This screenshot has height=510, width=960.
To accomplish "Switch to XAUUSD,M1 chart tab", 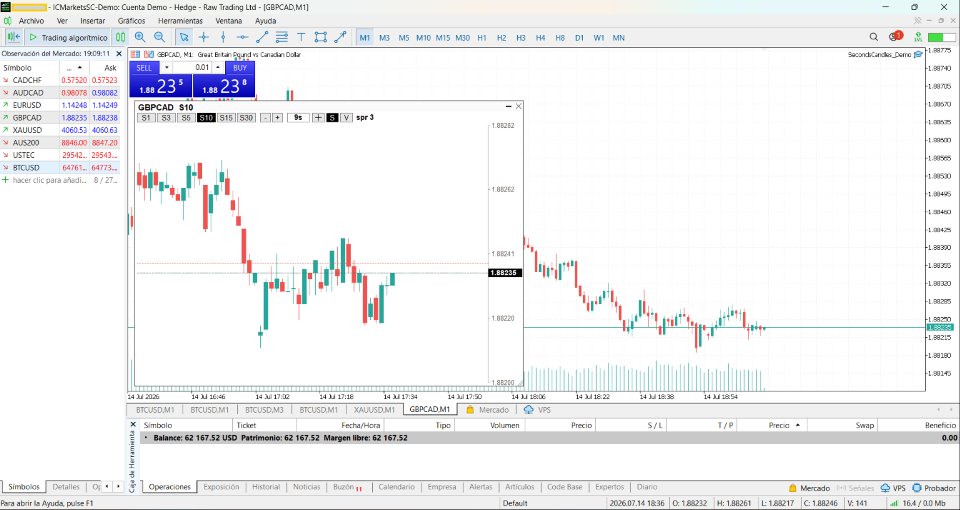I will pos(375,410).
